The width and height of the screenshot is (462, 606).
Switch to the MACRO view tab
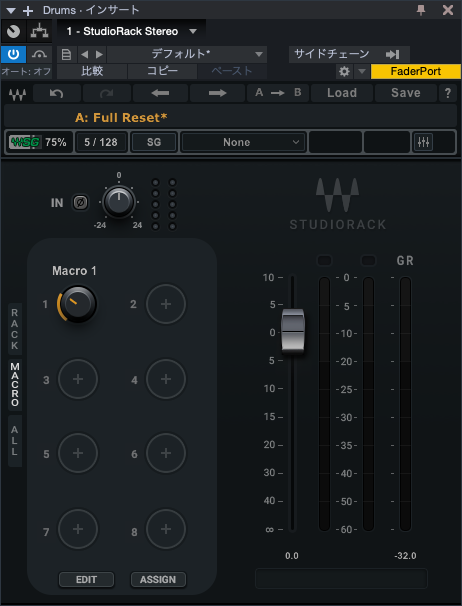15,385
